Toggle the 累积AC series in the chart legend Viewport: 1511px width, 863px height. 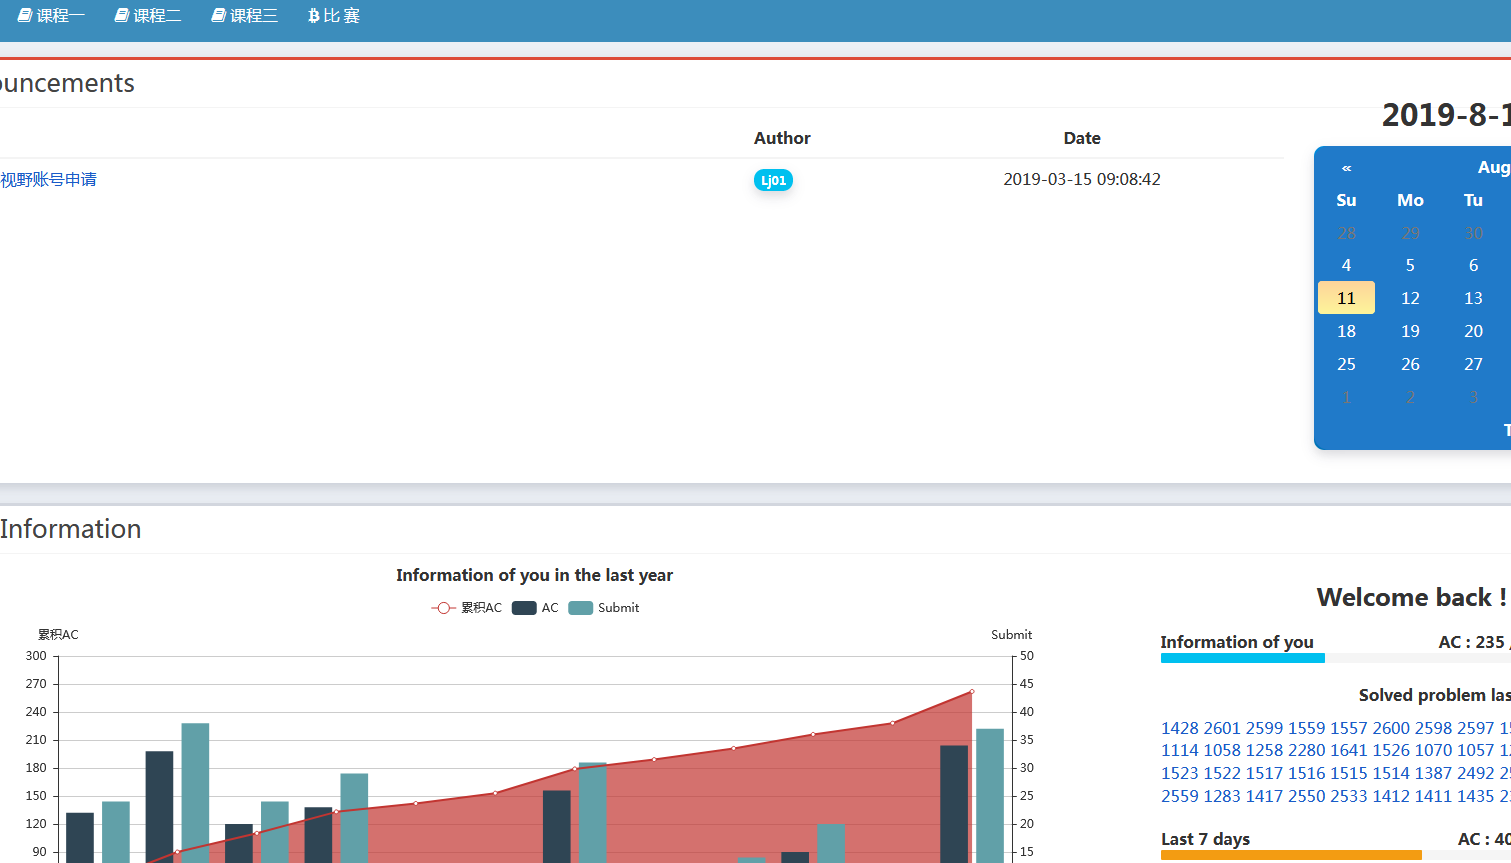click(x=466, y=608)
